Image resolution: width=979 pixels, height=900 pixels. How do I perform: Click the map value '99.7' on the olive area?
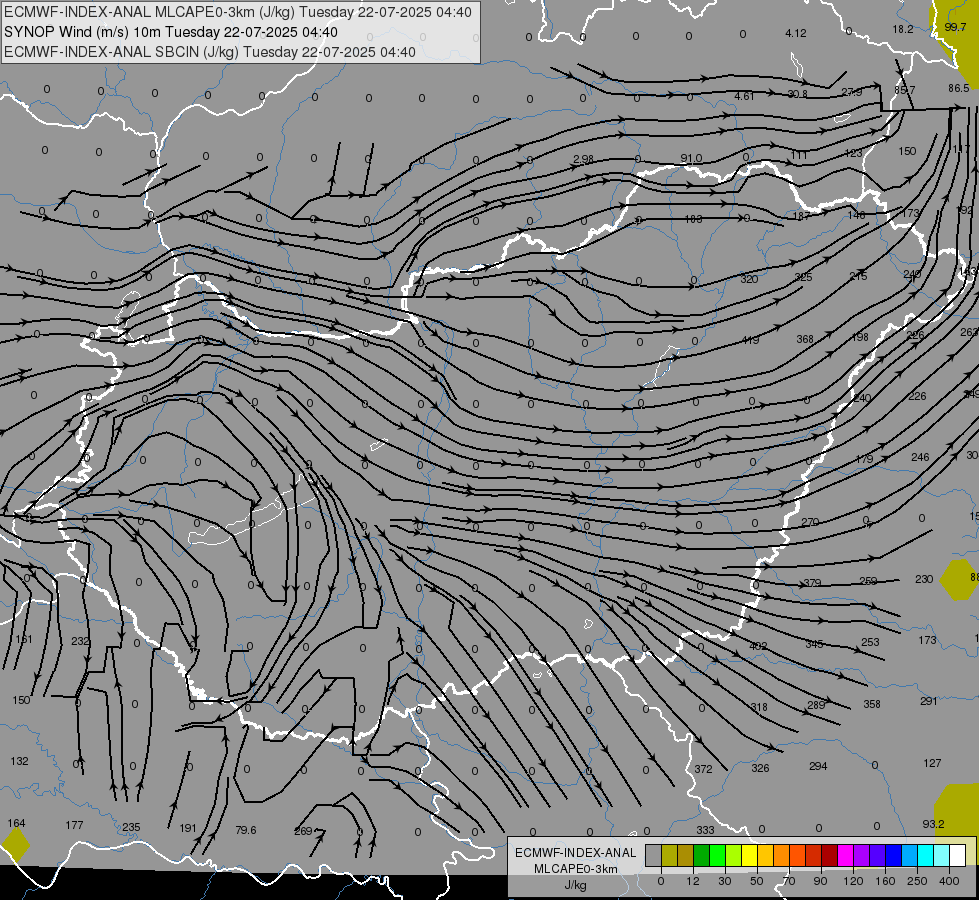[x=955, y=27]
